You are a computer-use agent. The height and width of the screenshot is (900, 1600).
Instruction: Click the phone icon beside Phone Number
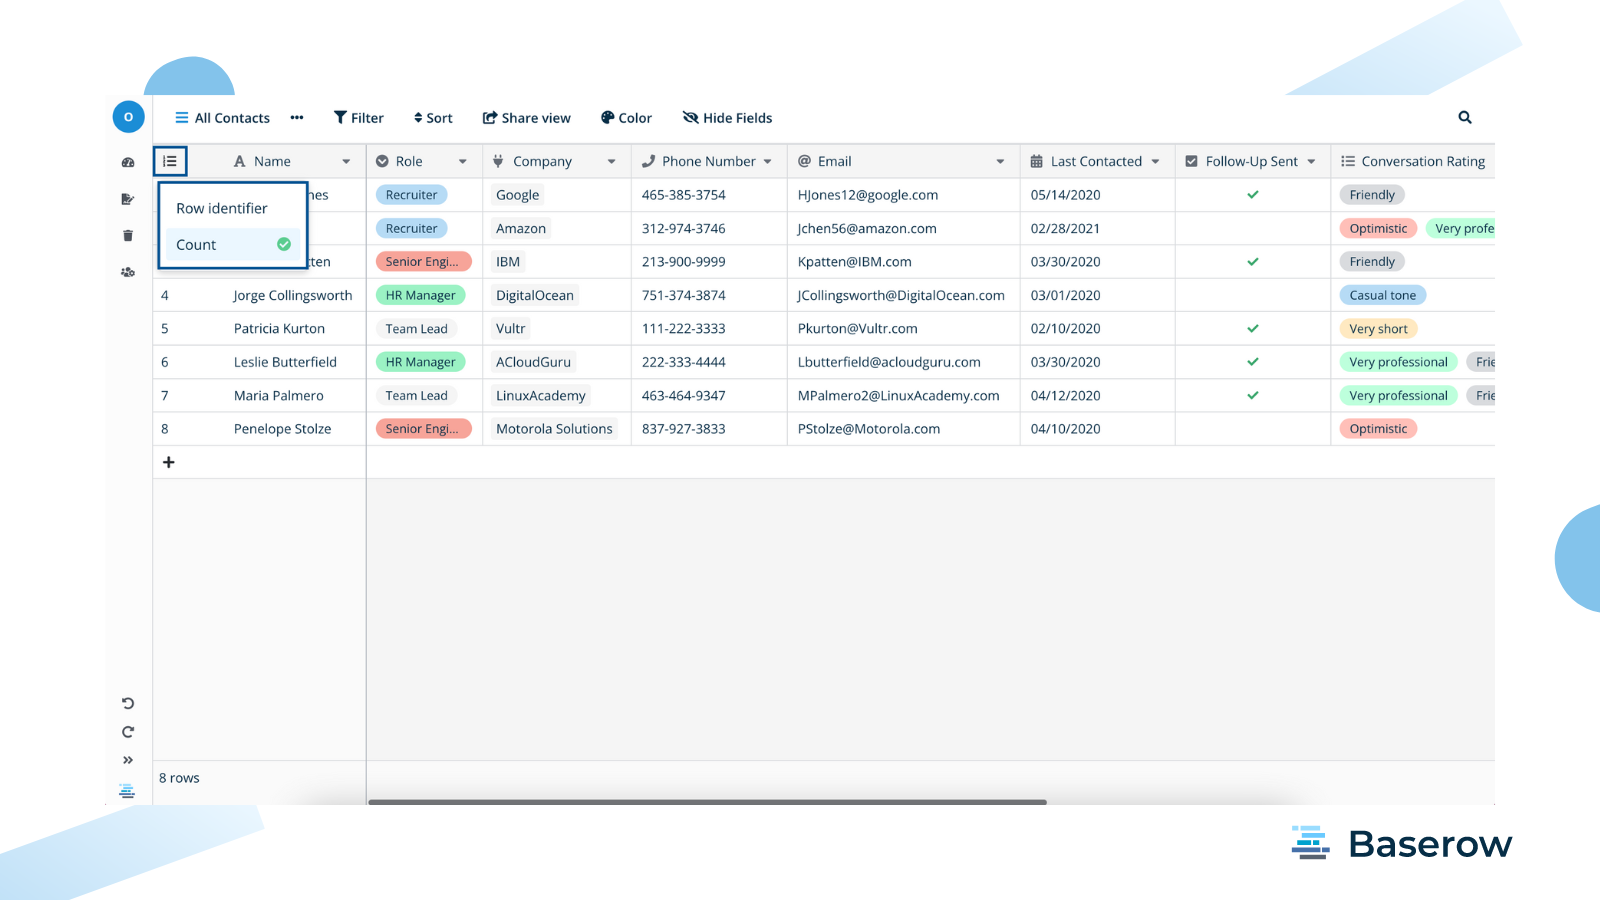click(648, 161)
